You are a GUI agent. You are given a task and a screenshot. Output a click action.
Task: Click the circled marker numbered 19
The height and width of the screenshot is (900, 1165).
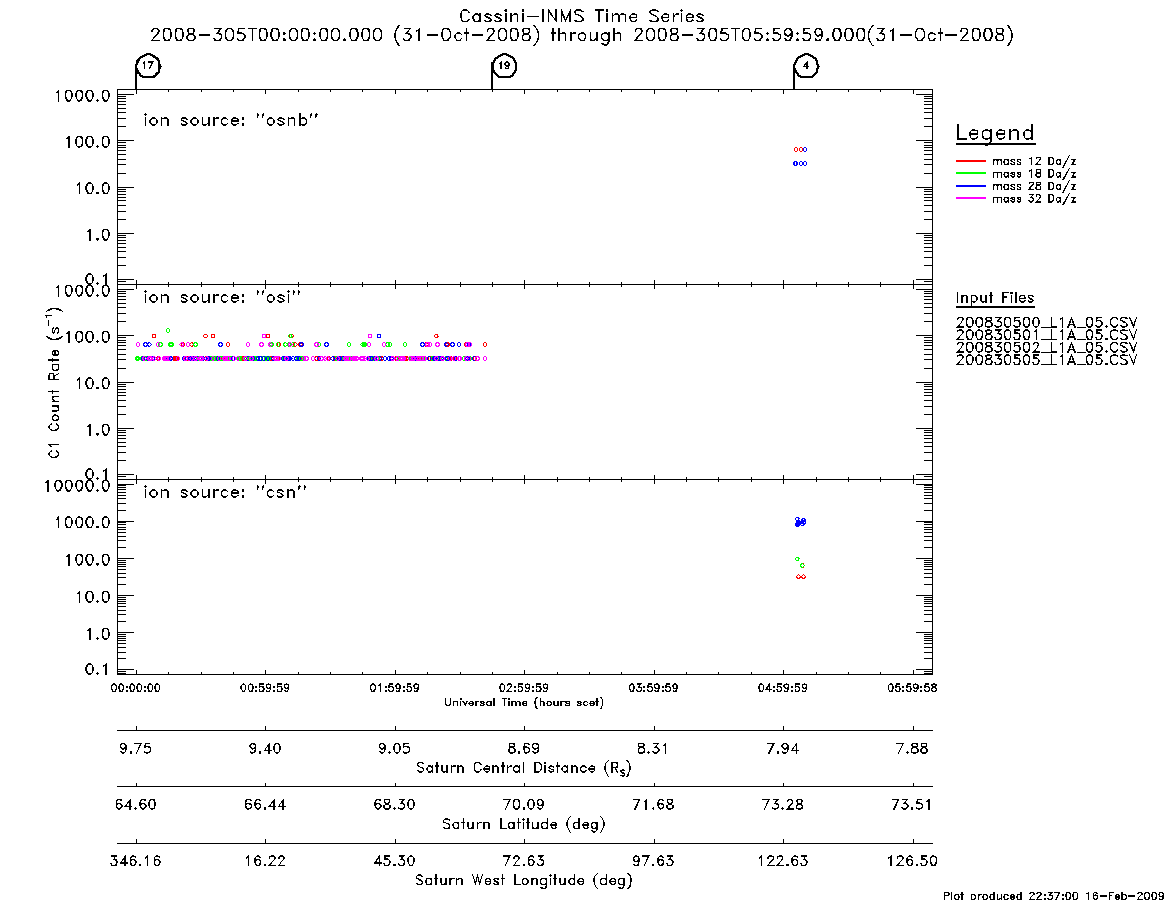504,65
